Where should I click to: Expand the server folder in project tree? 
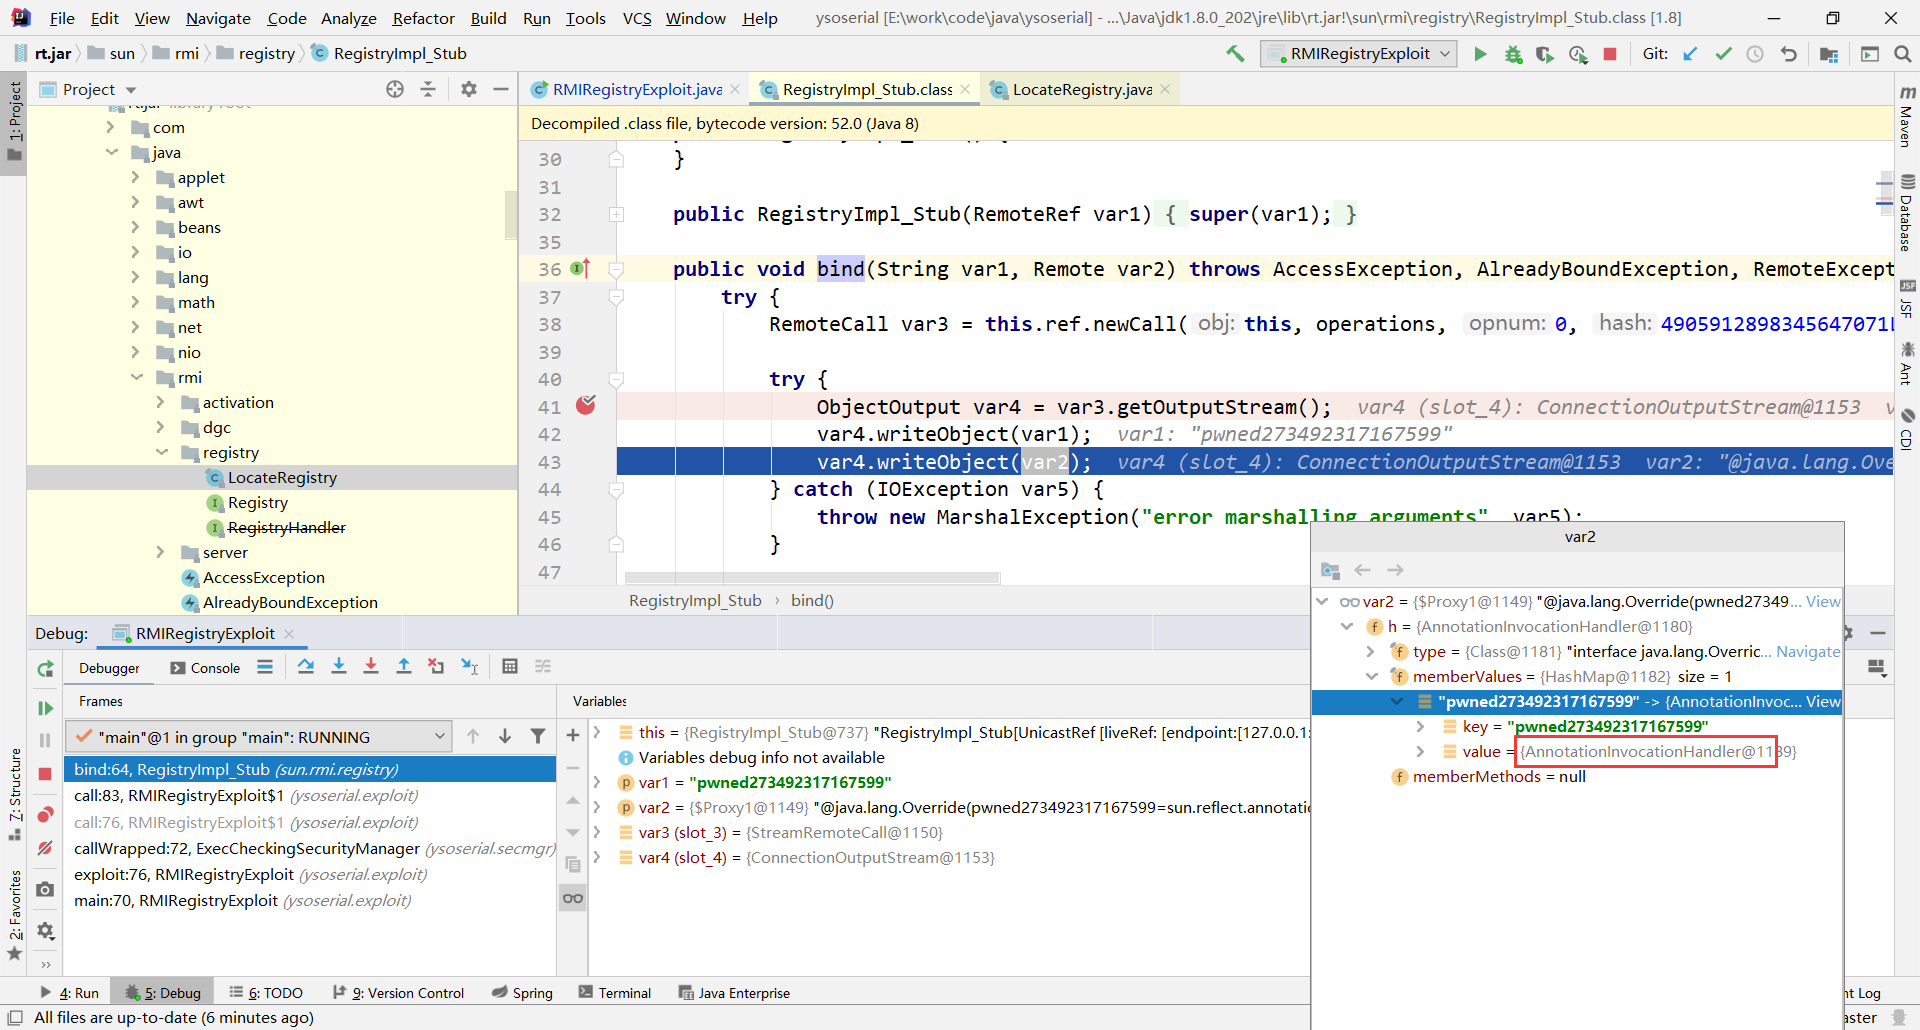click(160, 552)
